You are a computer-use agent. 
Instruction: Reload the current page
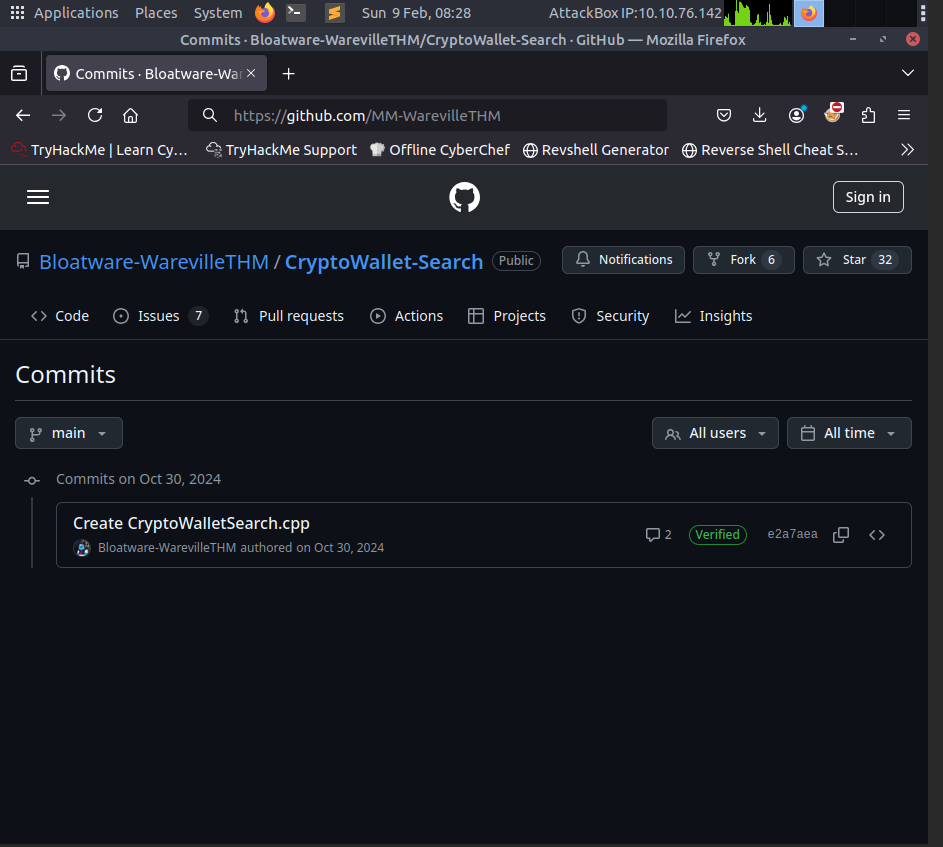pos(95,116)
